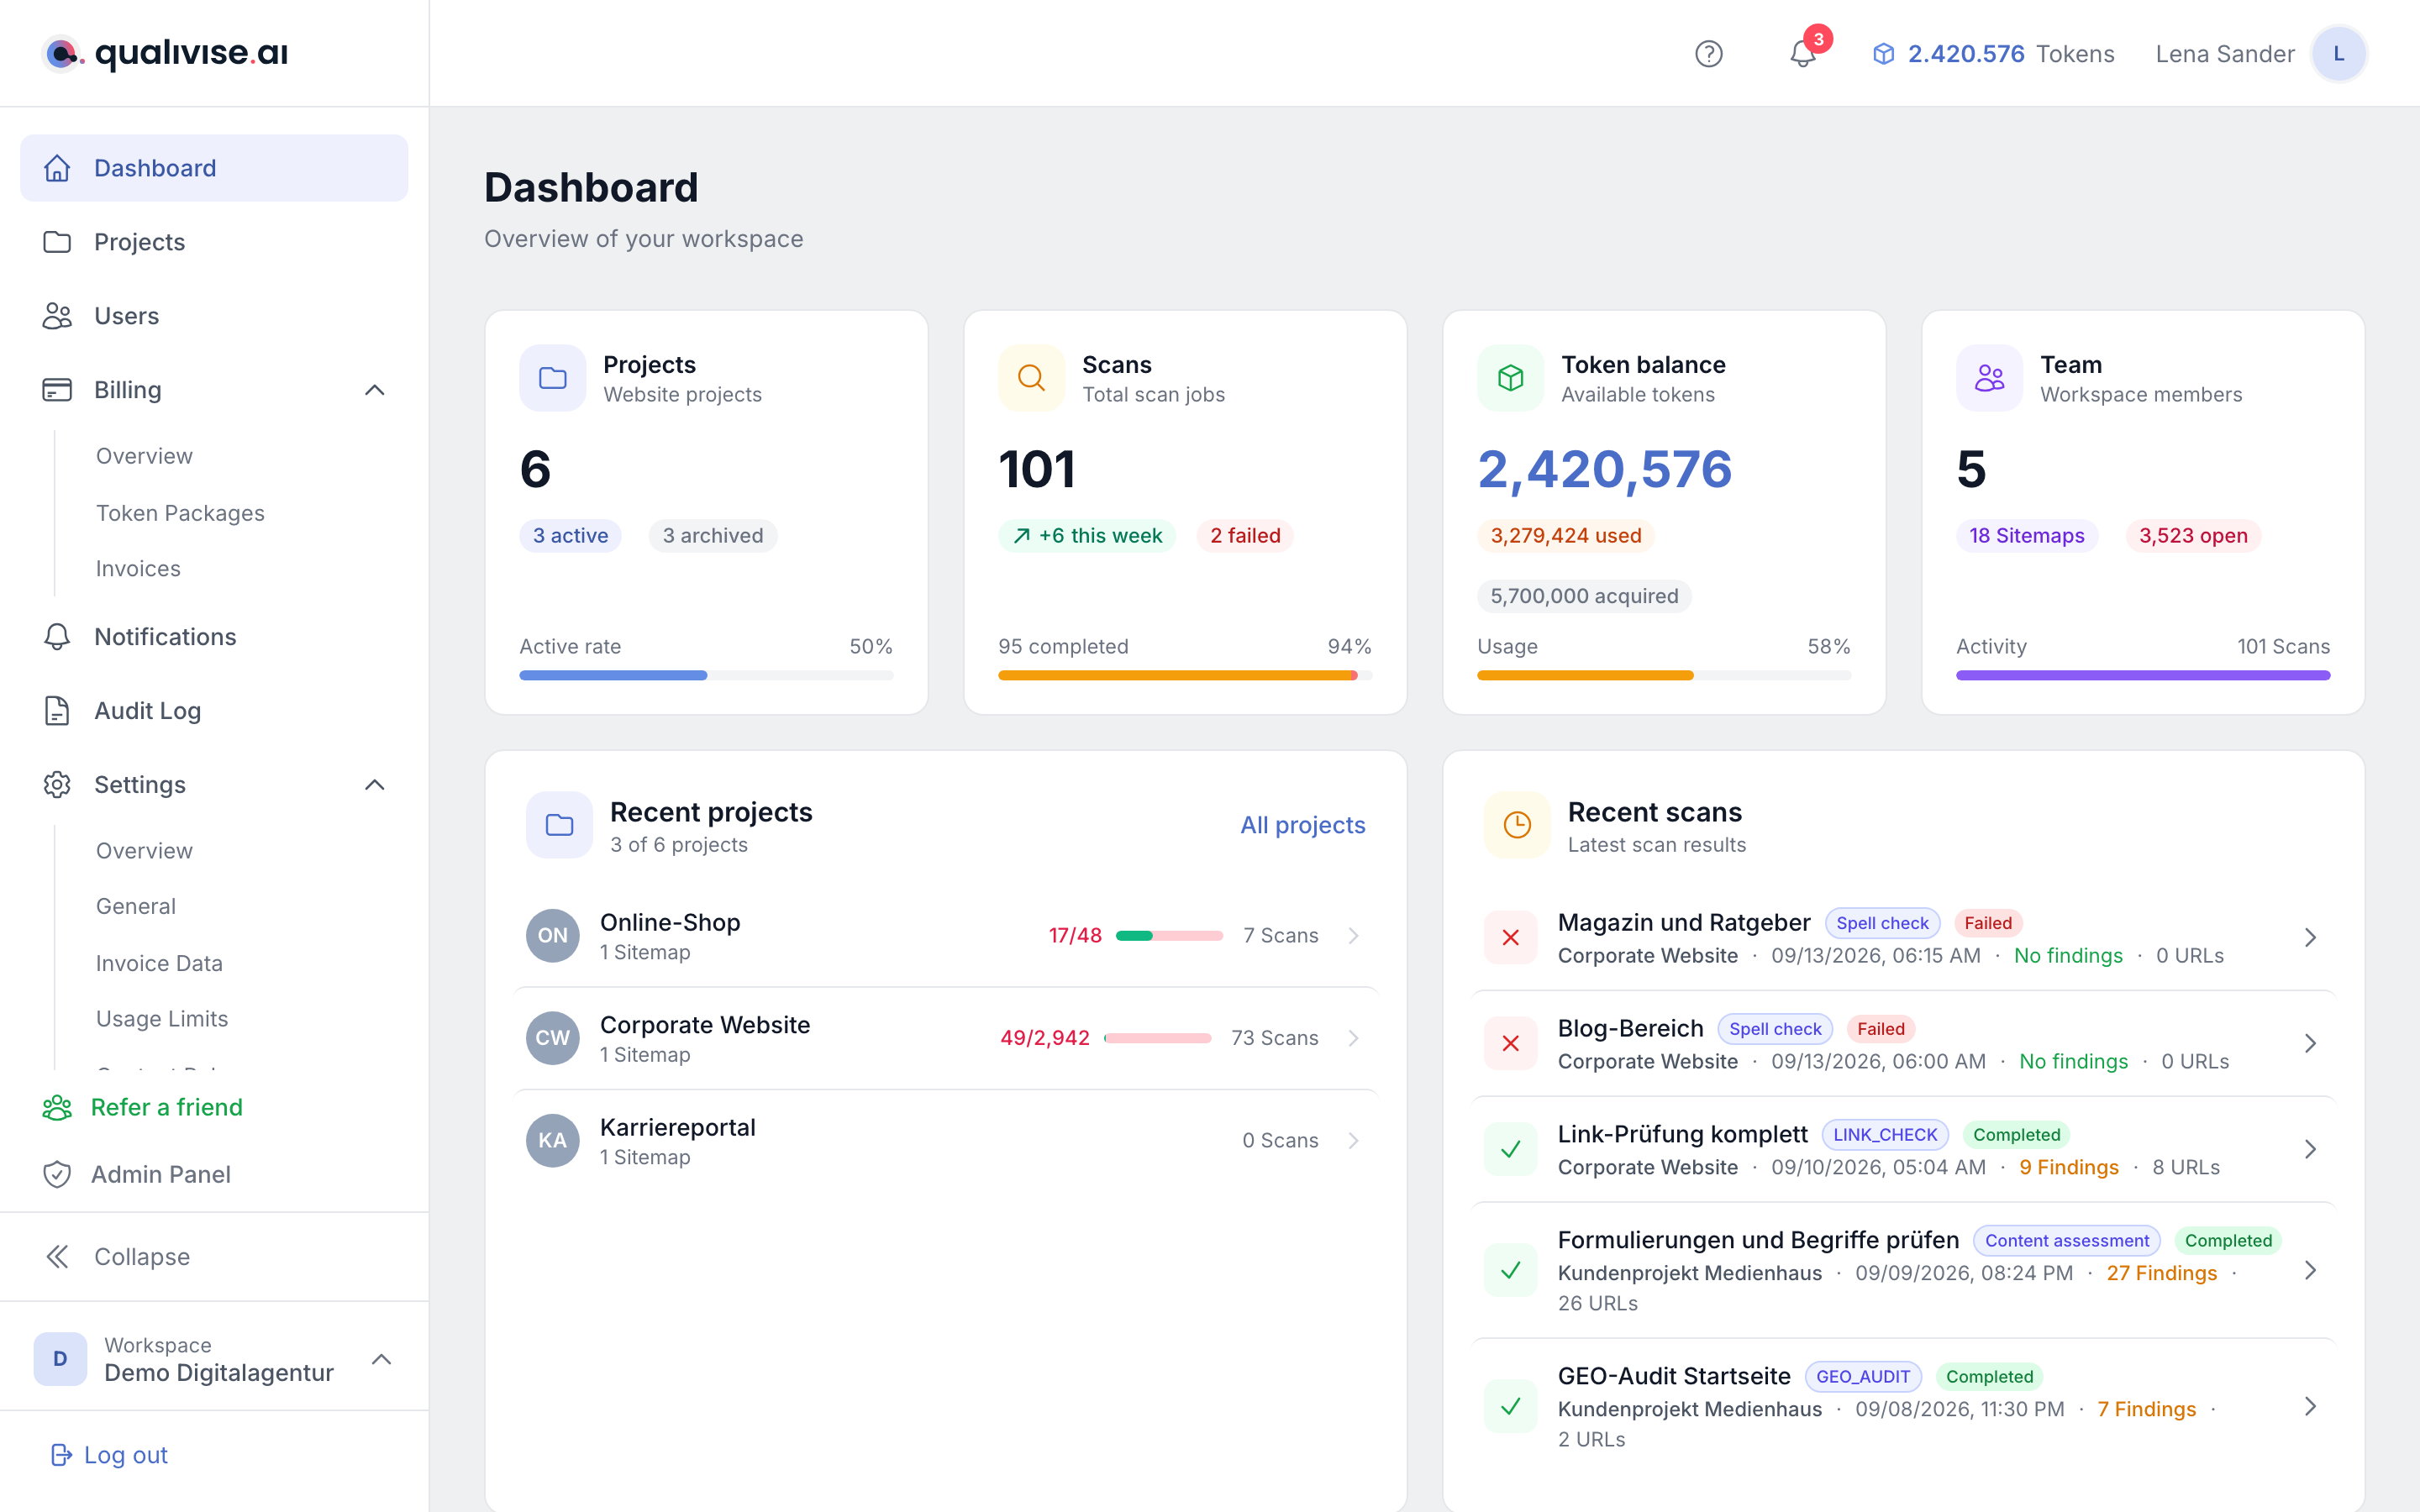Collapse the Billing section chevron
The width and height of the screenshot is (2420, 1512).
[375, 390]
